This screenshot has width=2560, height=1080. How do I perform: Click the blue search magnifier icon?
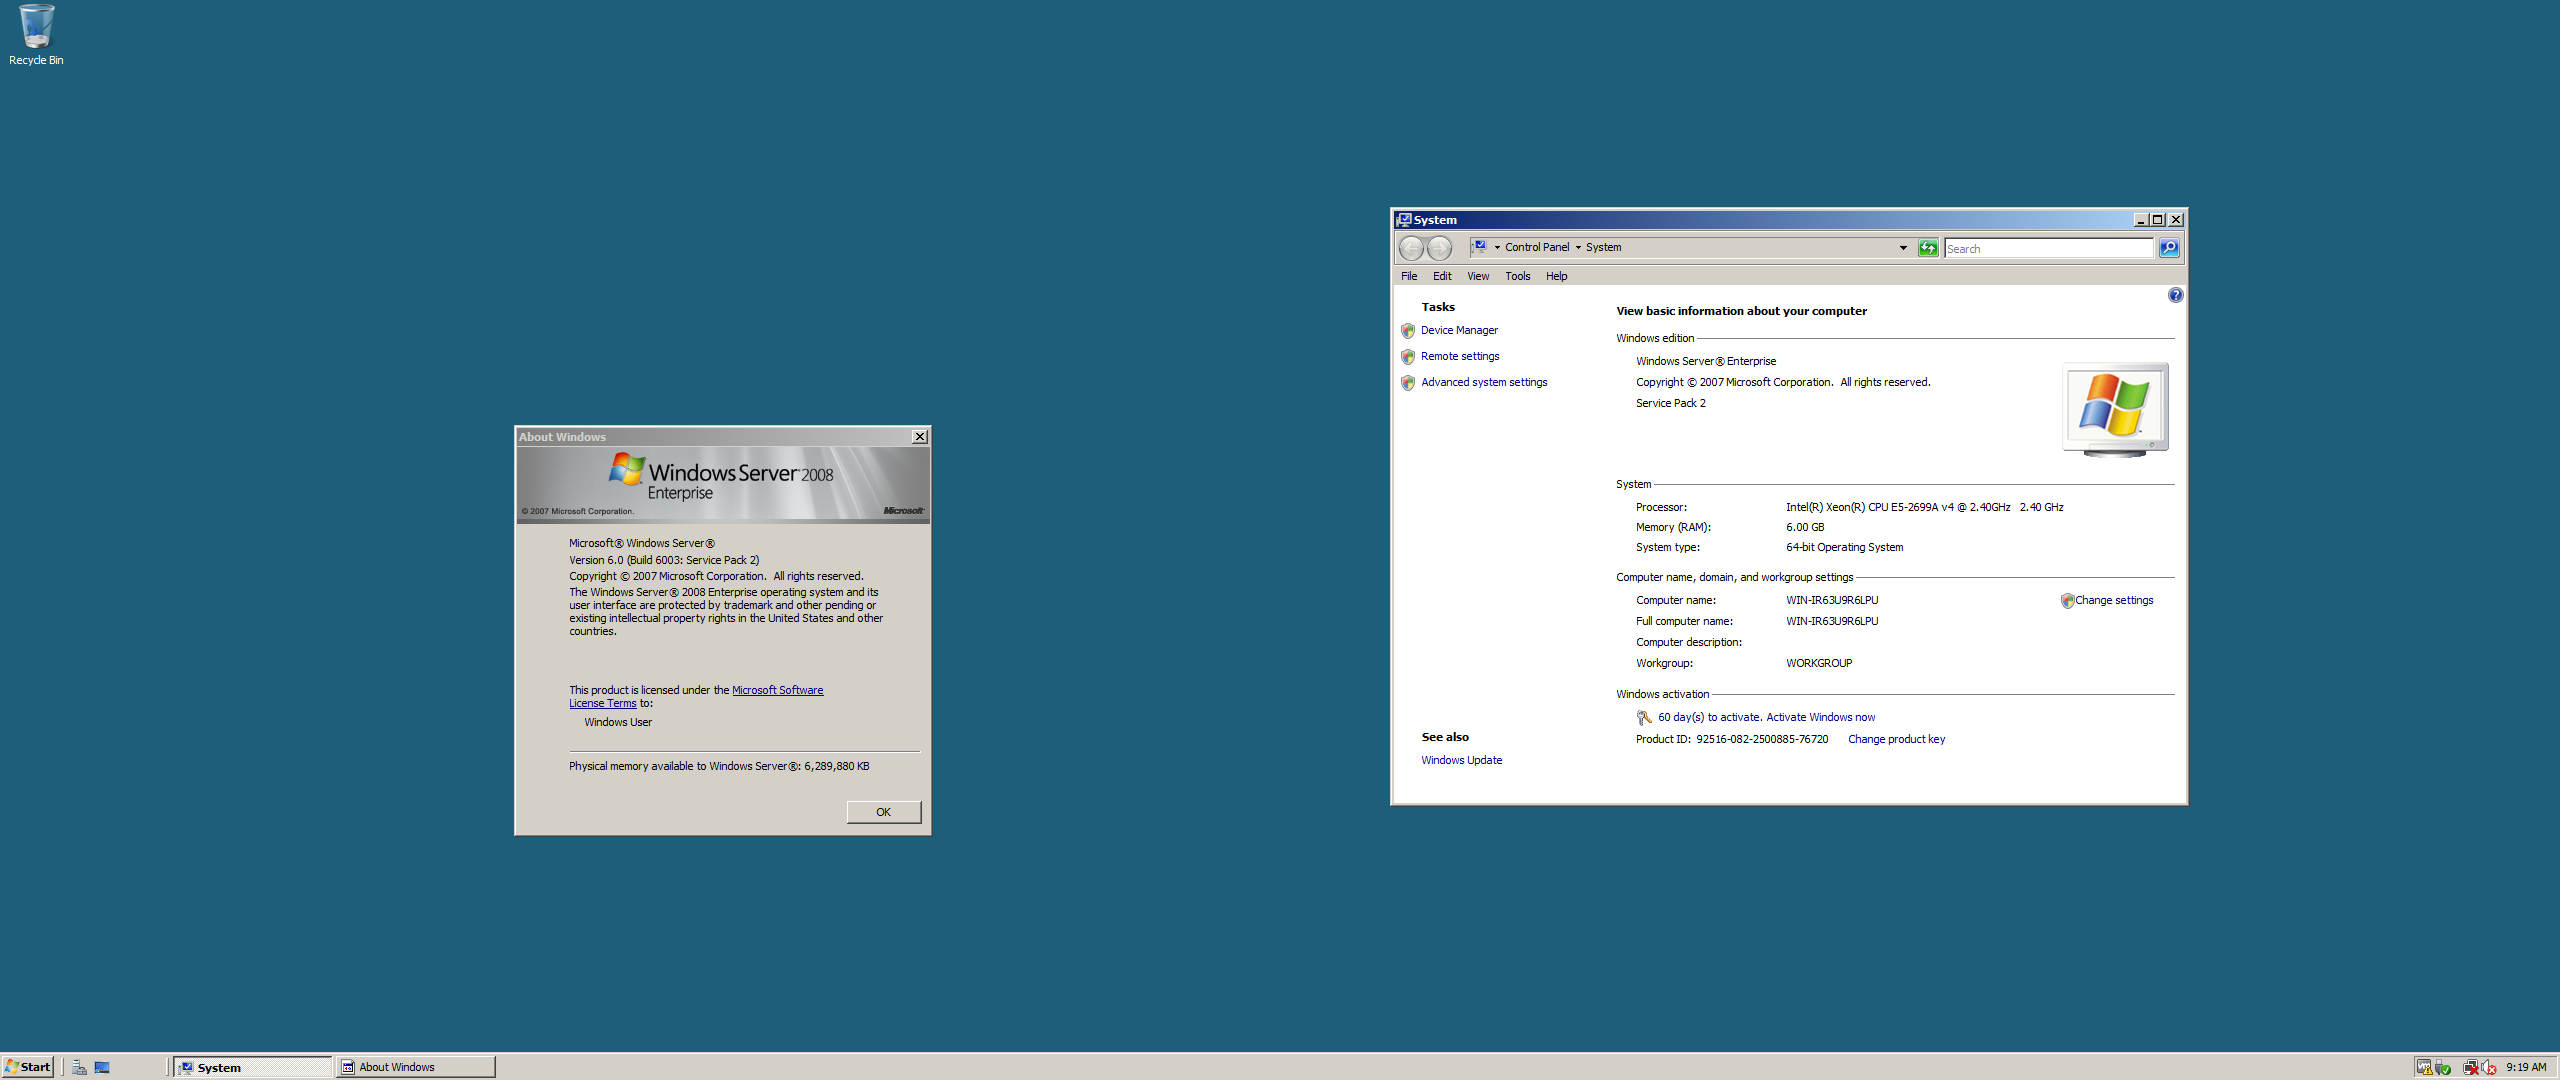2169,248
